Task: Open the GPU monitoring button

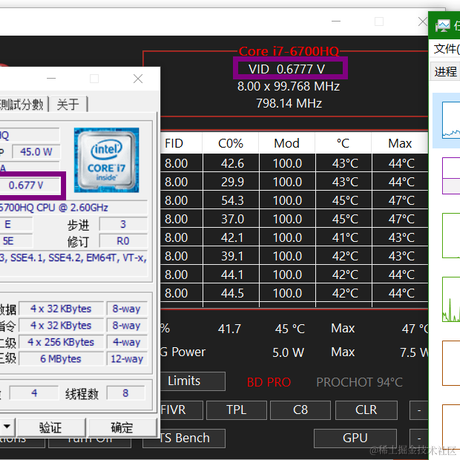Action: point(355,438)
